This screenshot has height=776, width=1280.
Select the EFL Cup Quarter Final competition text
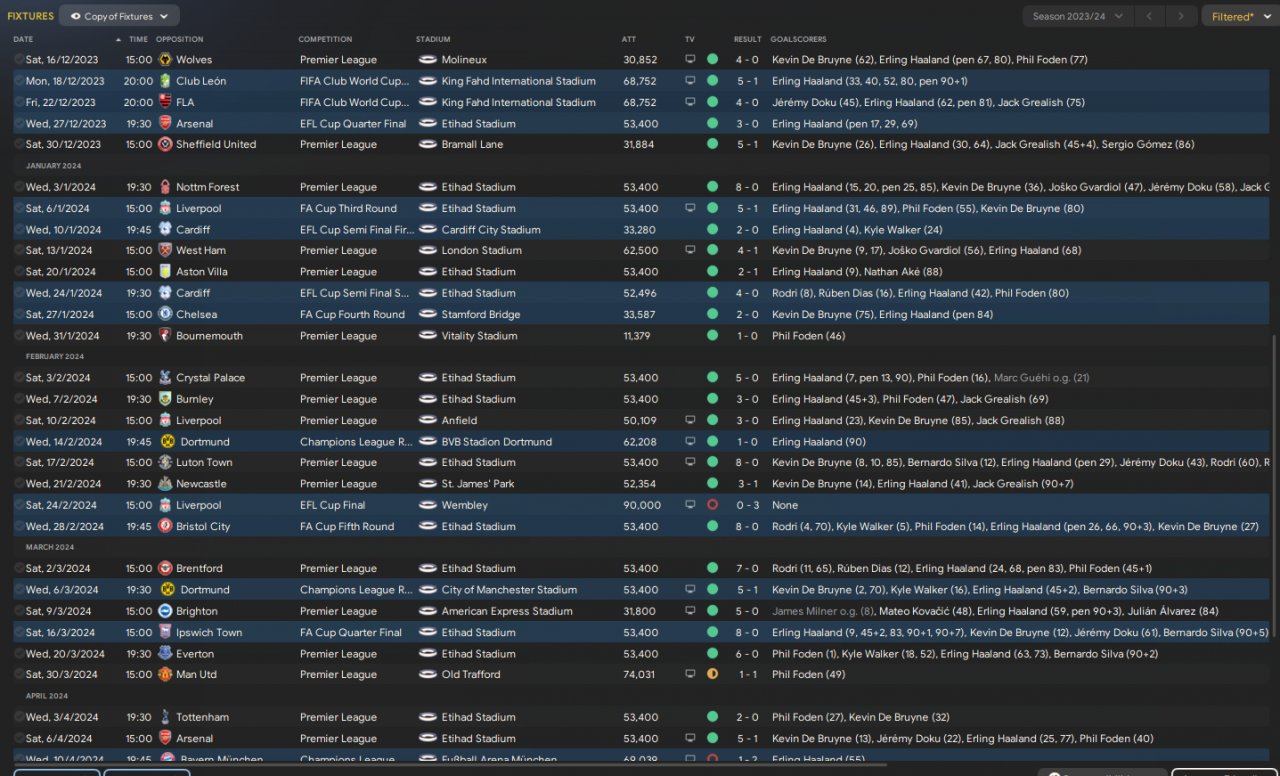click(x=353, y=124)
